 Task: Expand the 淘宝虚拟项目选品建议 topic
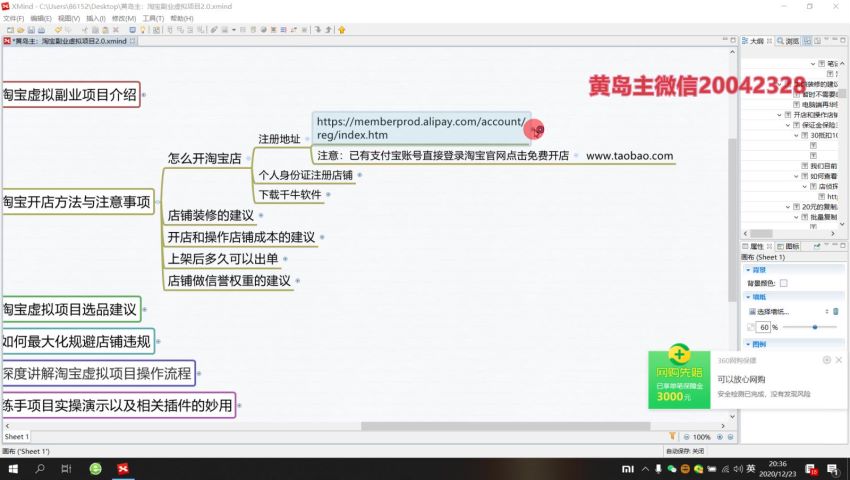pyautogui.click(x=145, y=310)
